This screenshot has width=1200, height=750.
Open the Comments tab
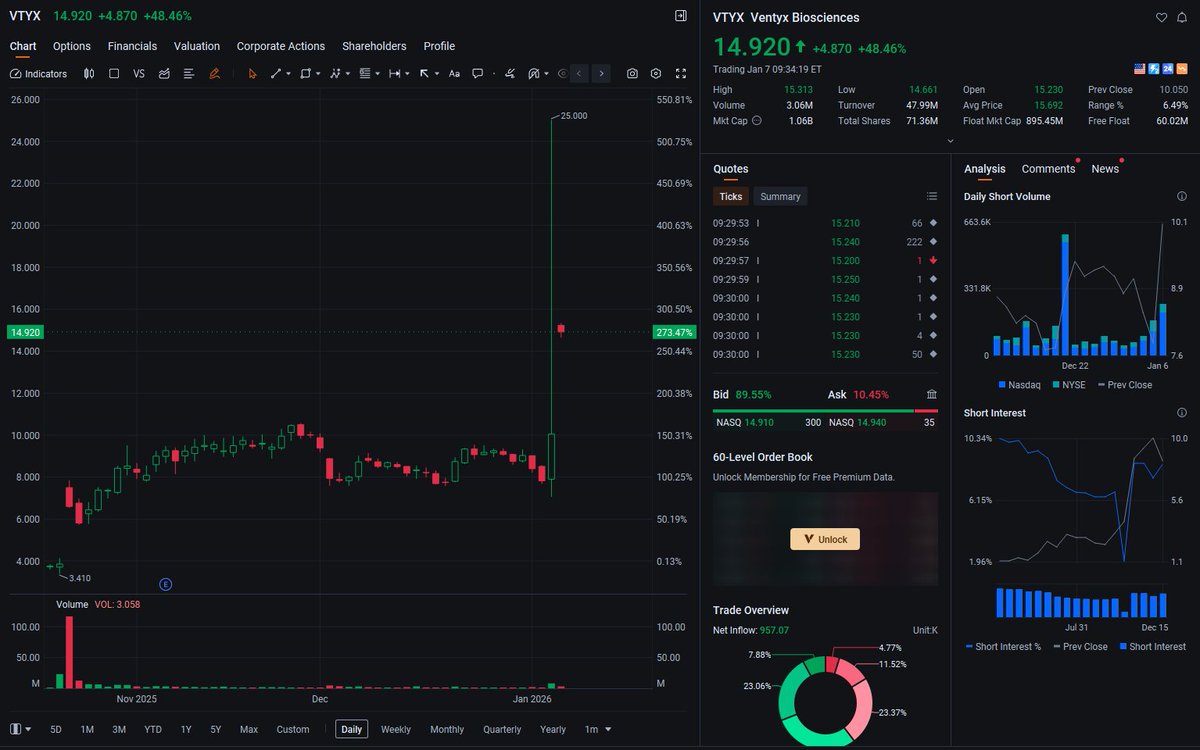coord(1048,169)
